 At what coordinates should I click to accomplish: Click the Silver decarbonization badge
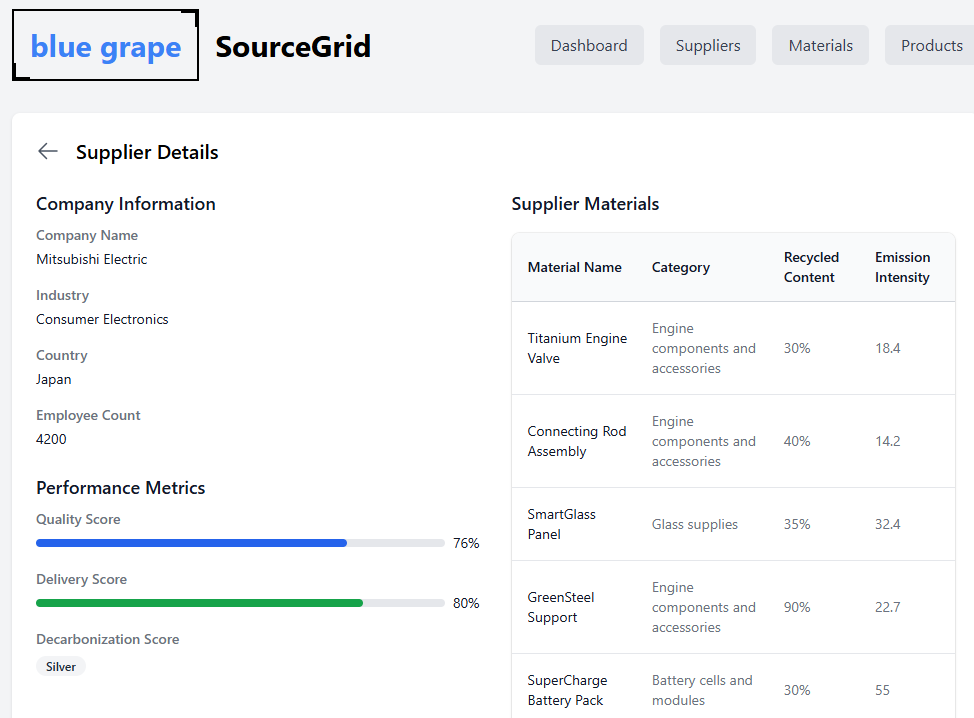click(x=61, y=666)
